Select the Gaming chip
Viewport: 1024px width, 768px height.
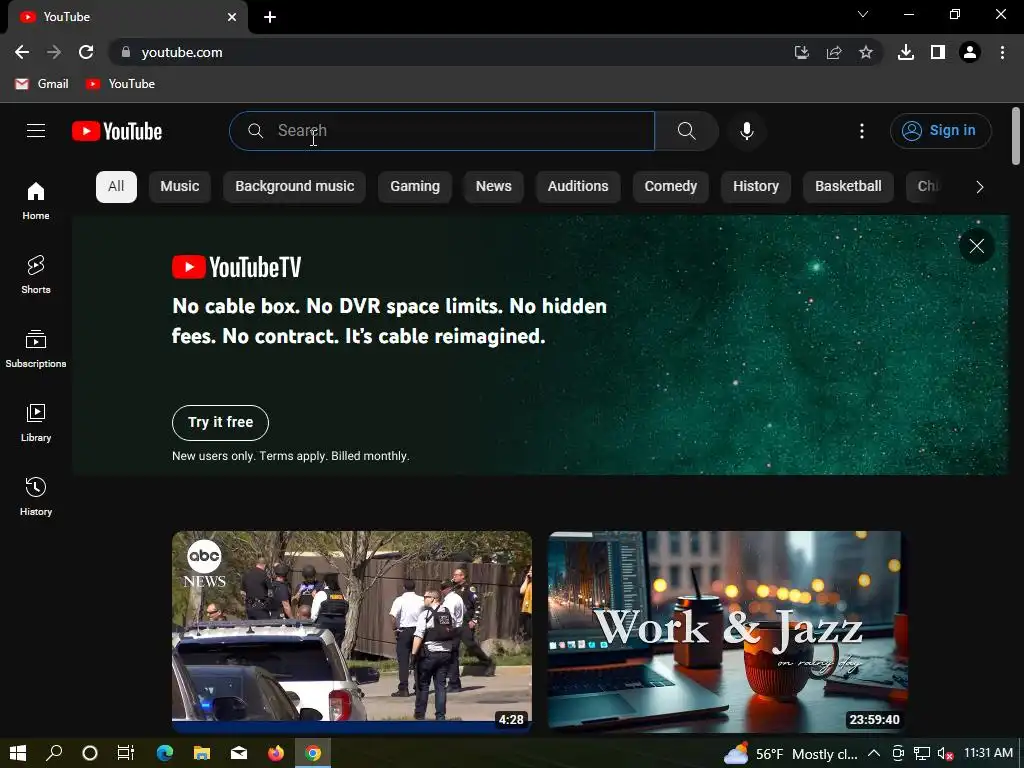[415, 187]
